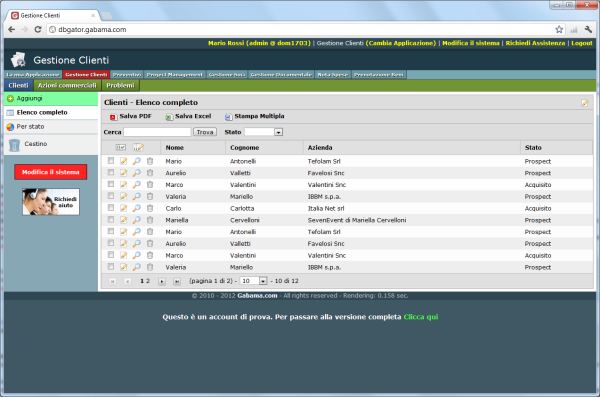
Task: Open the Problemi sub-tab
Action: 120,85
